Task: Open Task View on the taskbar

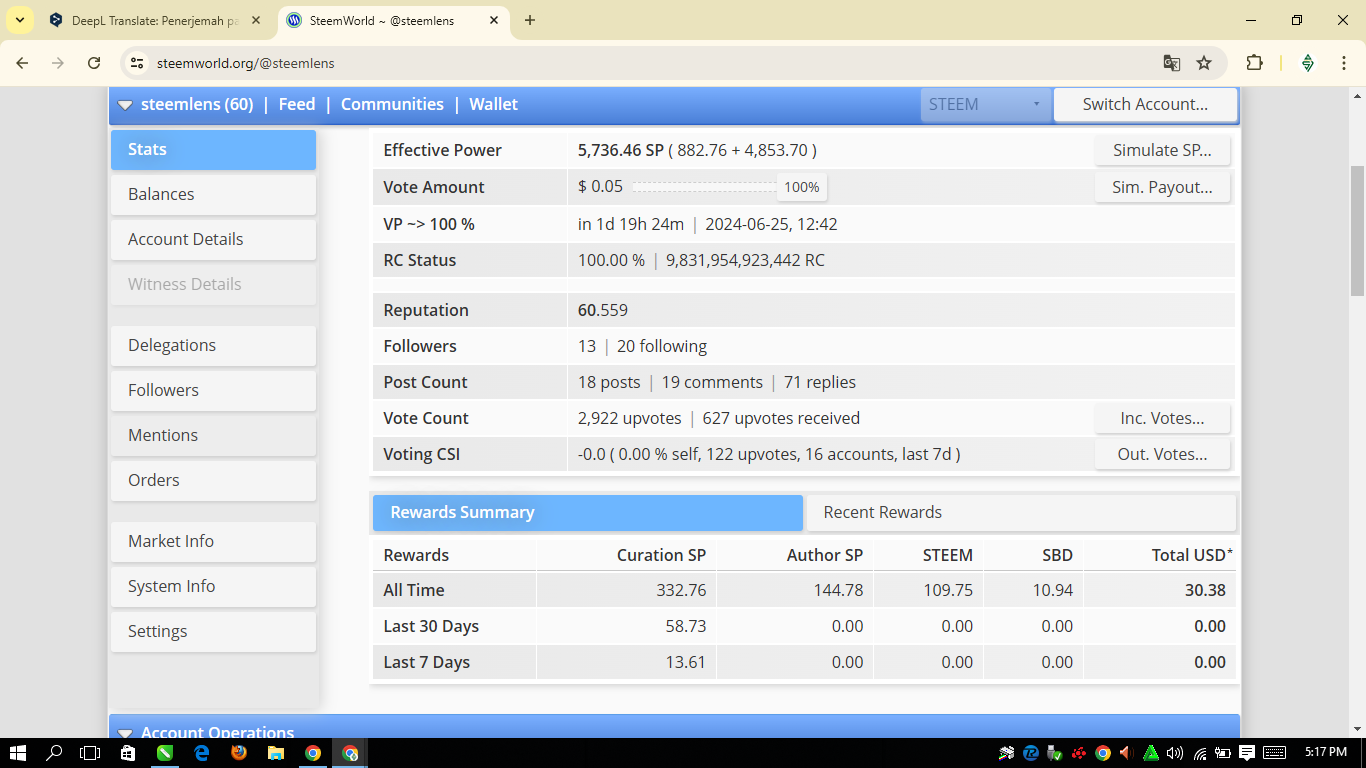Action: [x=90, y=753]
